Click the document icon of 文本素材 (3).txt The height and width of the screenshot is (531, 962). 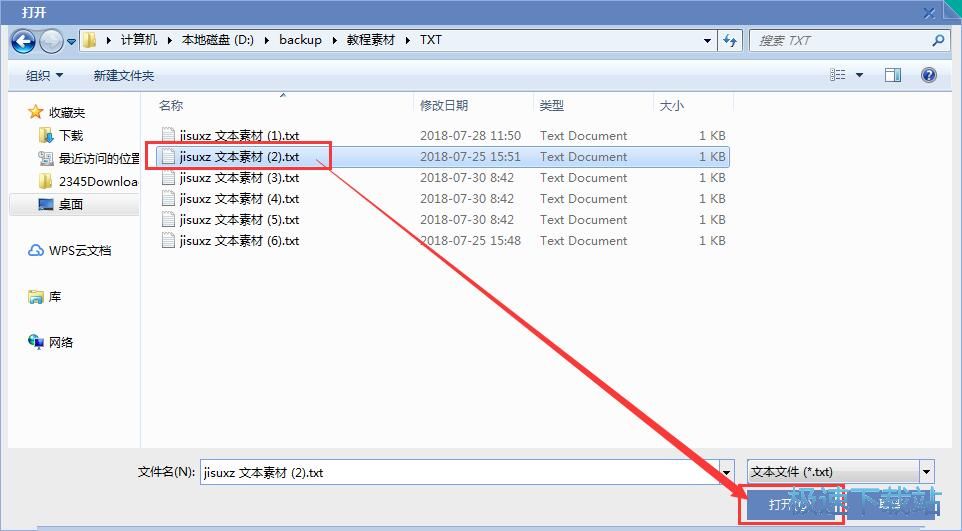coord(168,177)
